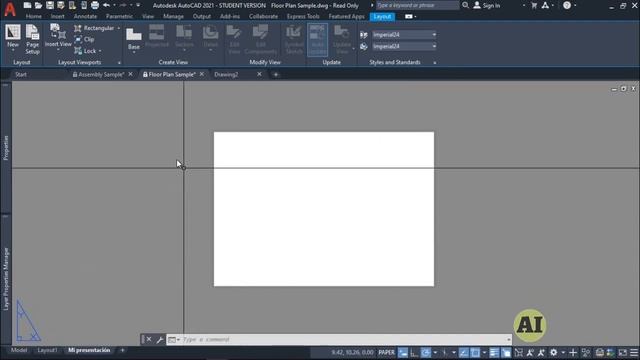Screen dimensions: 640x360
Task: Click the customize command line wrench icon
Action: coord(160,340)
